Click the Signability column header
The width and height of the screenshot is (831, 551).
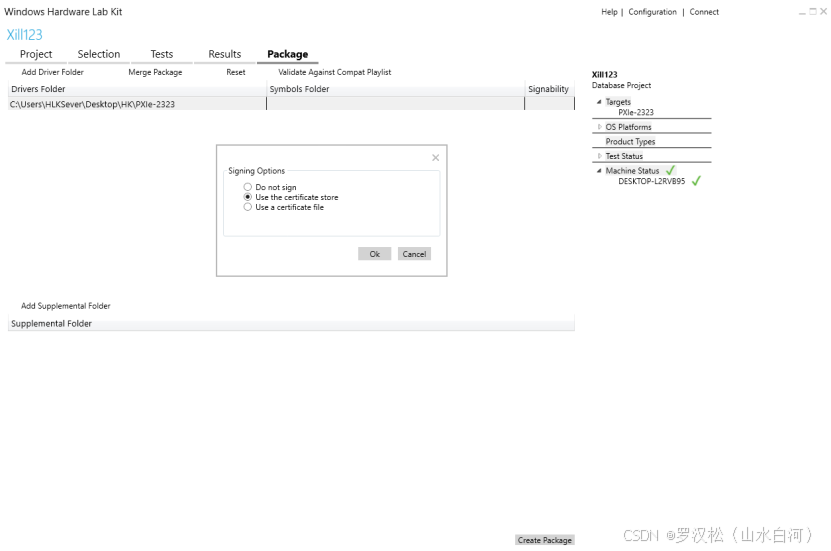point(550,89)
